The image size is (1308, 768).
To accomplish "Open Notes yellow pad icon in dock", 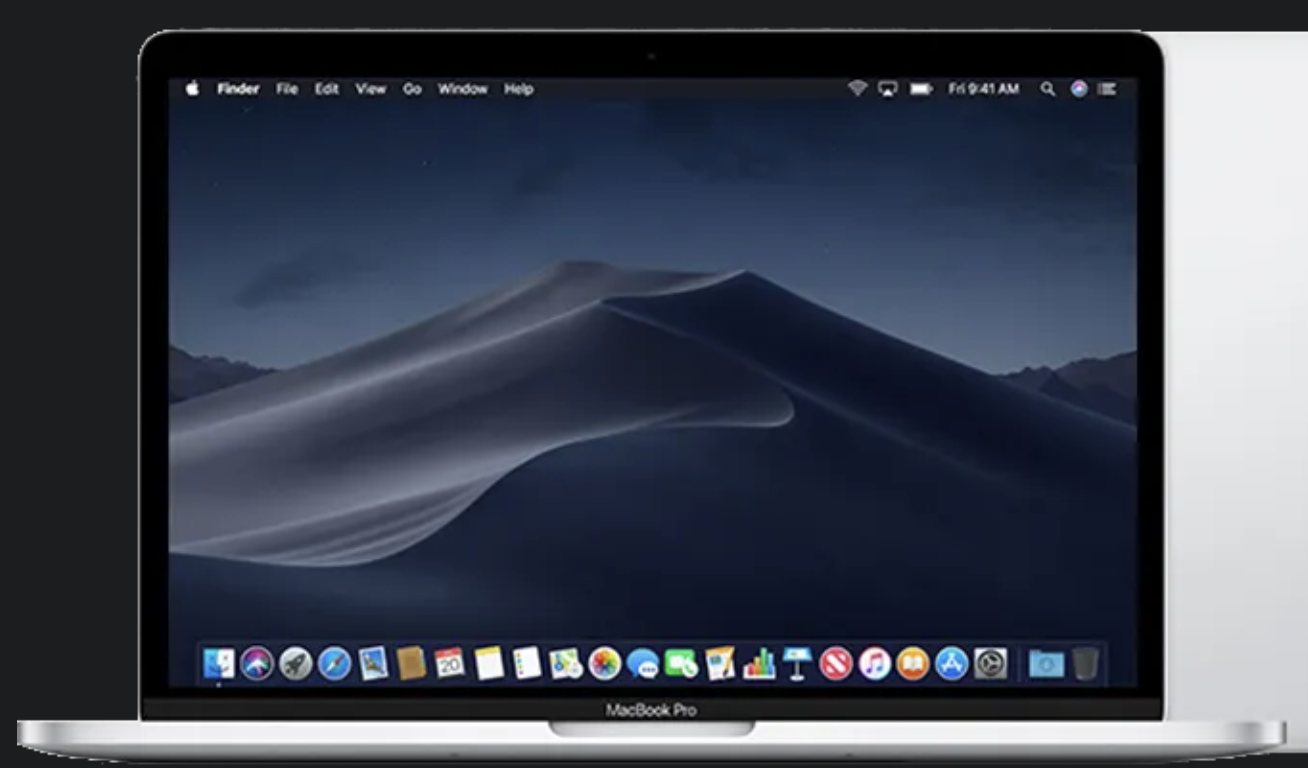I will (x=489, y=663).
